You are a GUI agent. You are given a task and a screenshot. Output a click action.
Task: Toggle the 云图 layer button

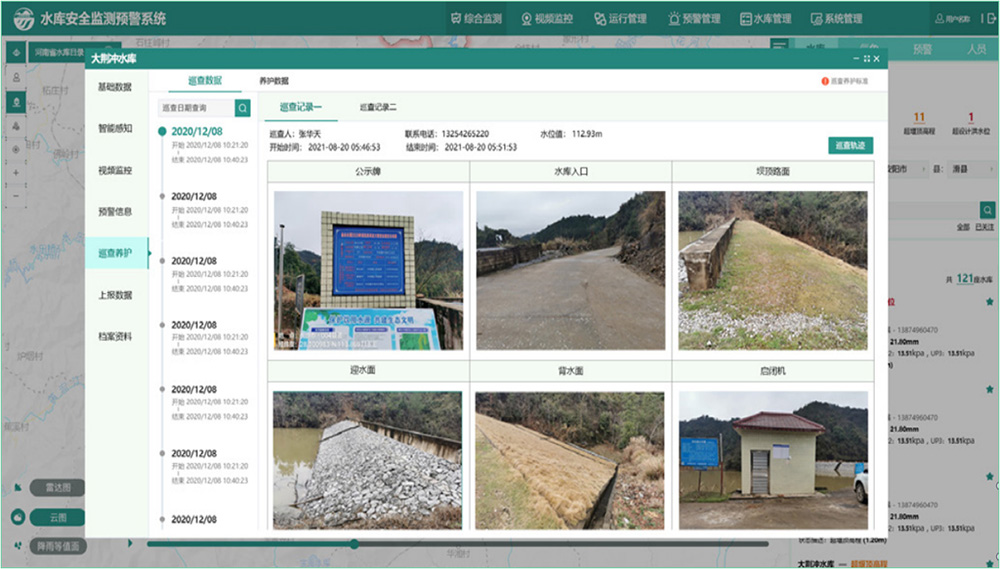click(57, 517)
